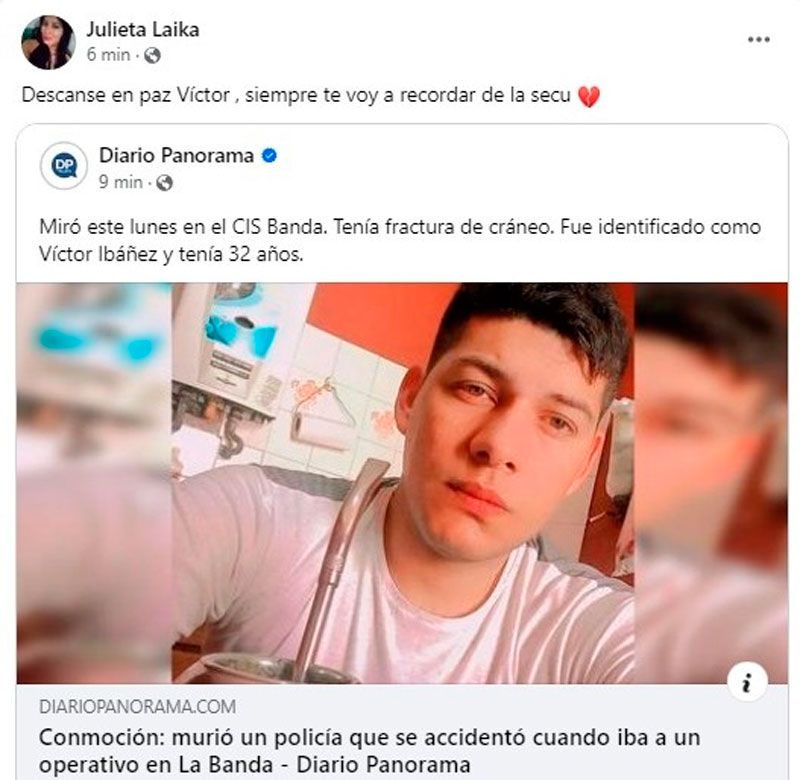The width and height of the screenshot is (800, 780).
Task: Click the broken heart emoji in the caption
Action: pos(589,97)
